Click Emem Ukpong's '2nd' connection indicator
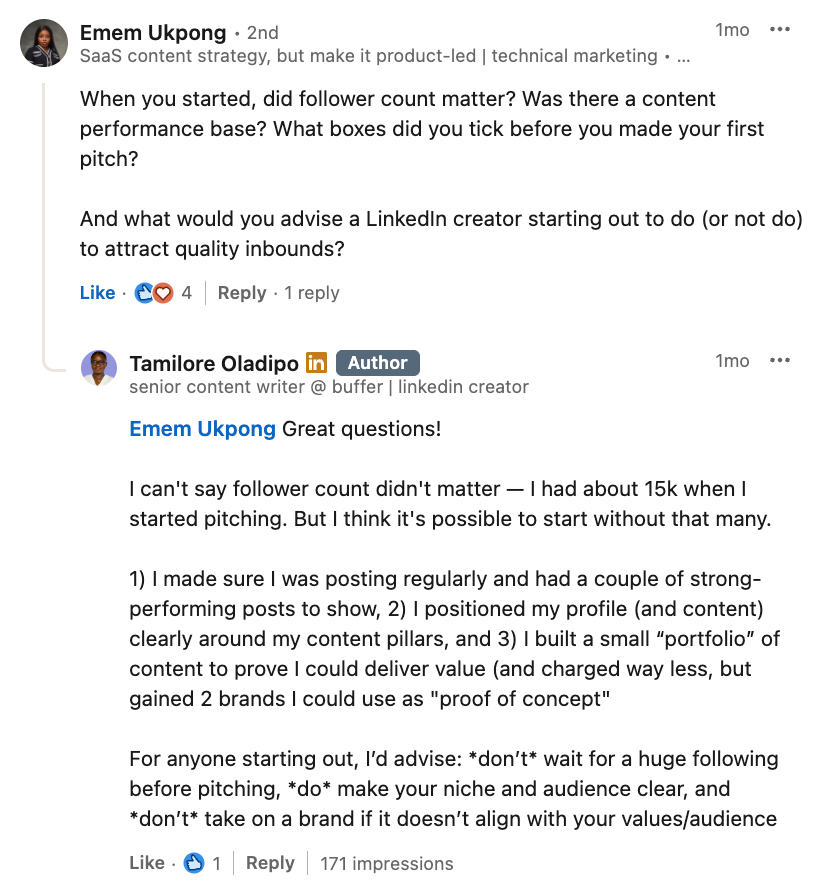 [x=263, y=32]
